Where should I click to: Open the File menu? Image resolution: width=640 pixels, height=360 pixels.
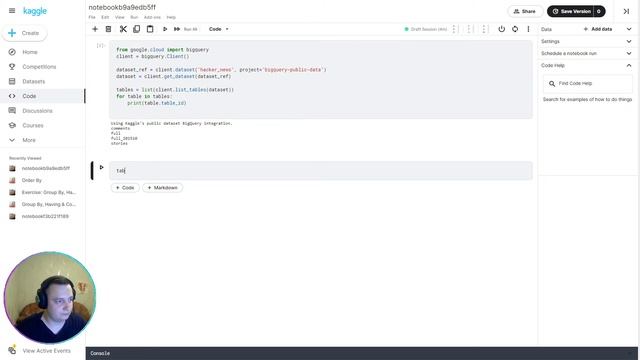point(92,17)
